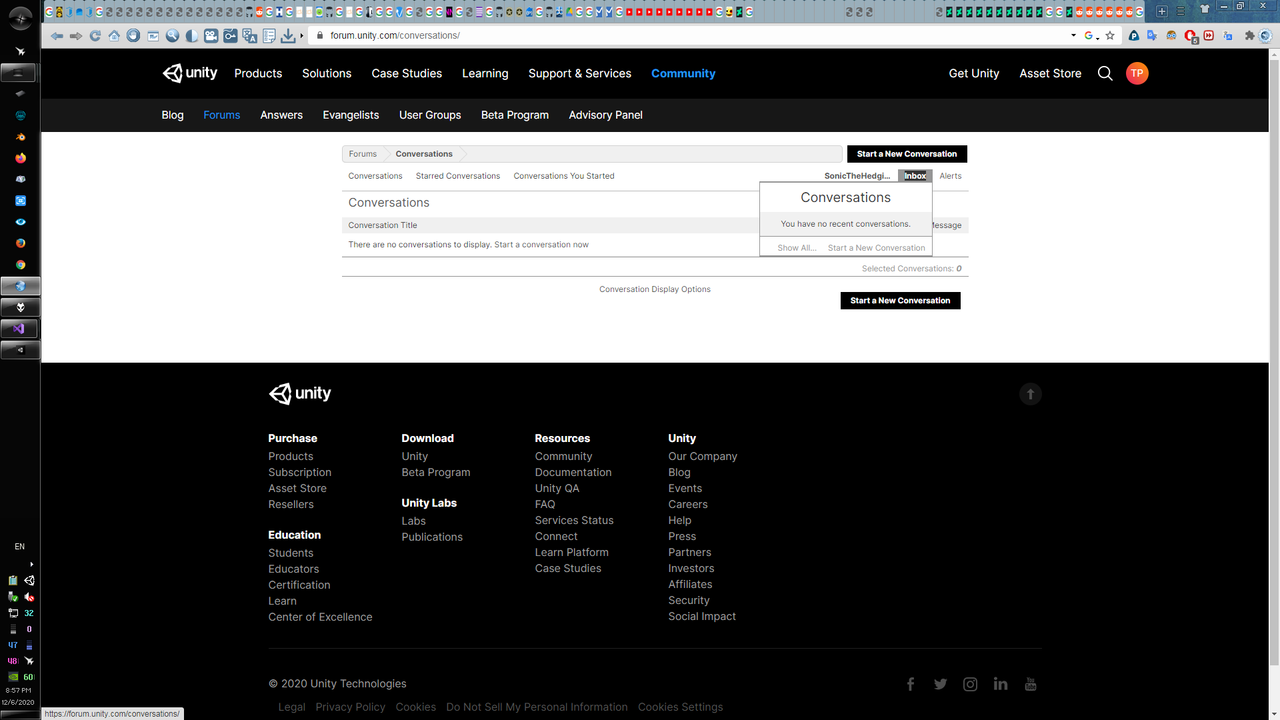Click Start a New Conversation in popup
This screenshot has height=720, width=1280.
[876, 248]
